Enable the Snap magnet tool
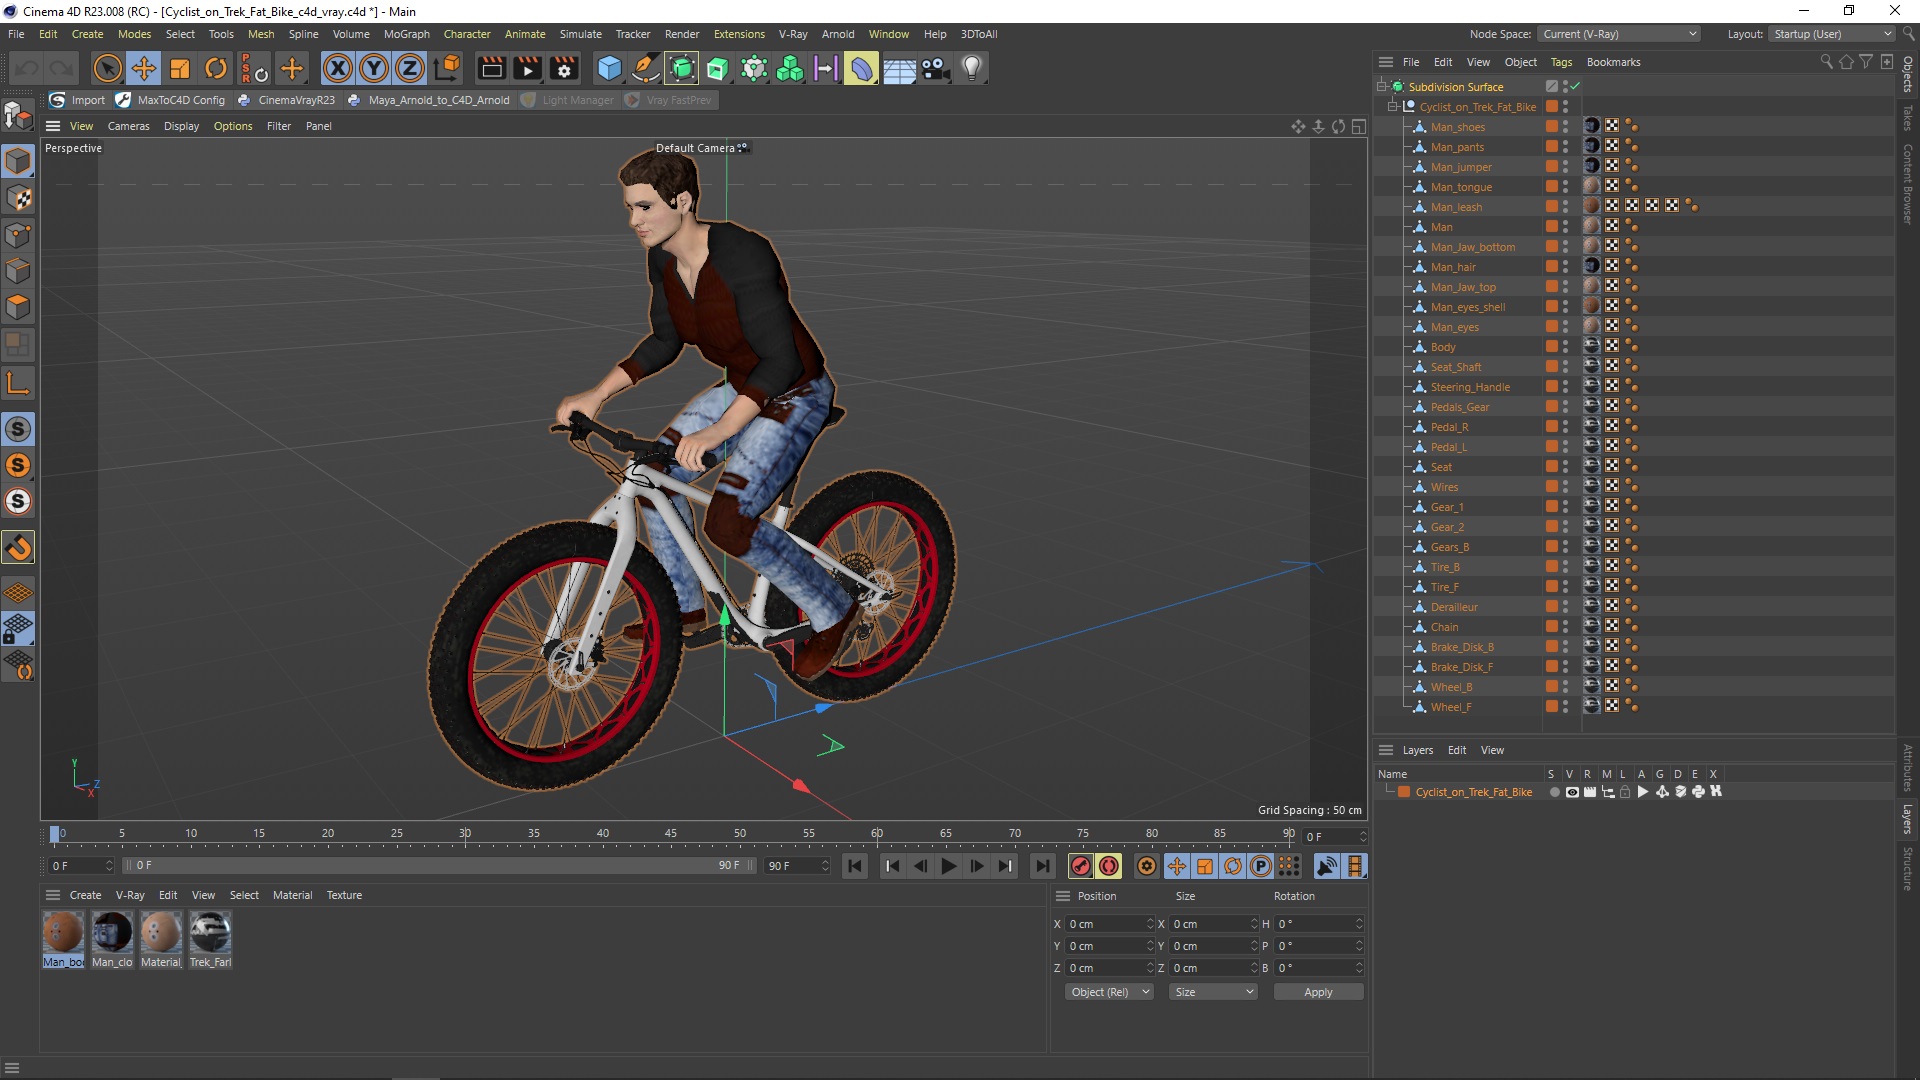Screen dimensions: 1920x1080 (19, 547)
